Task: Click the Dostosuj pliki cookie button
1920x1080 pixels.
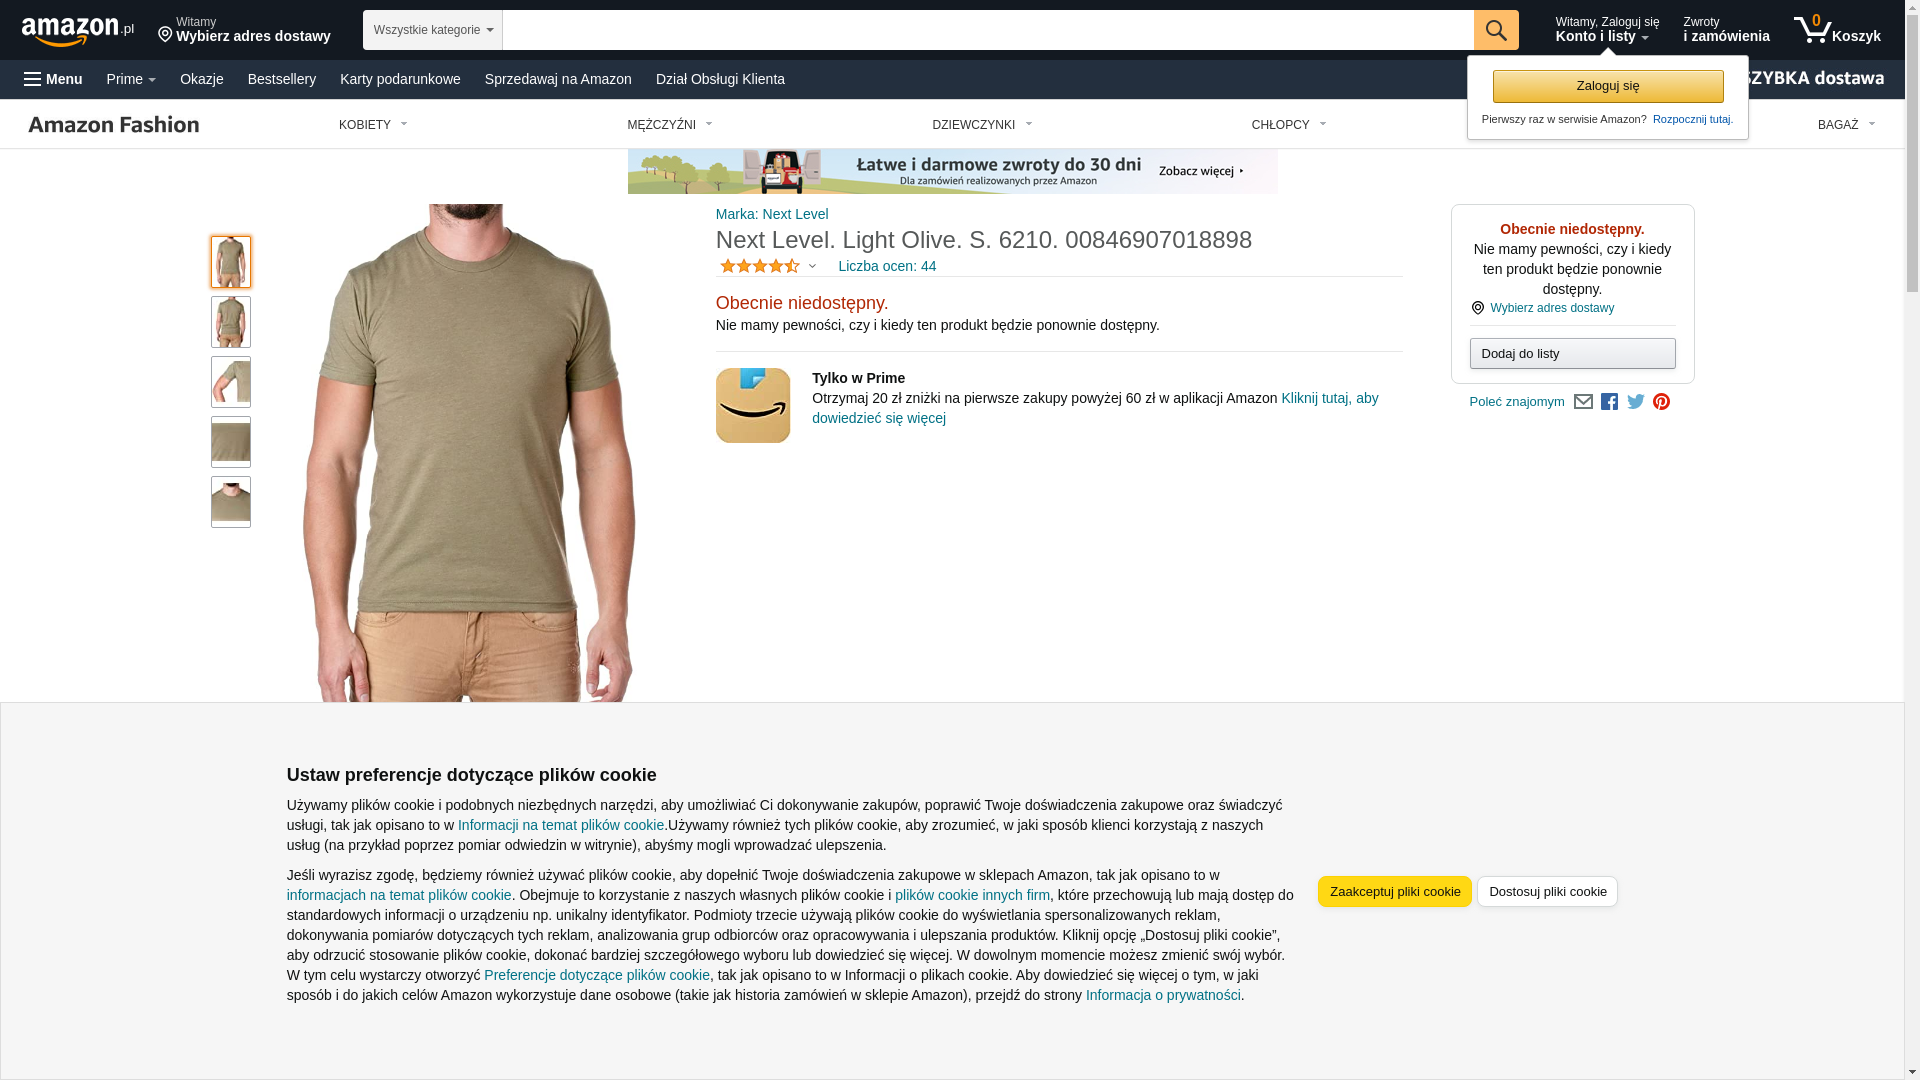Action: (x=1547, y=892)
